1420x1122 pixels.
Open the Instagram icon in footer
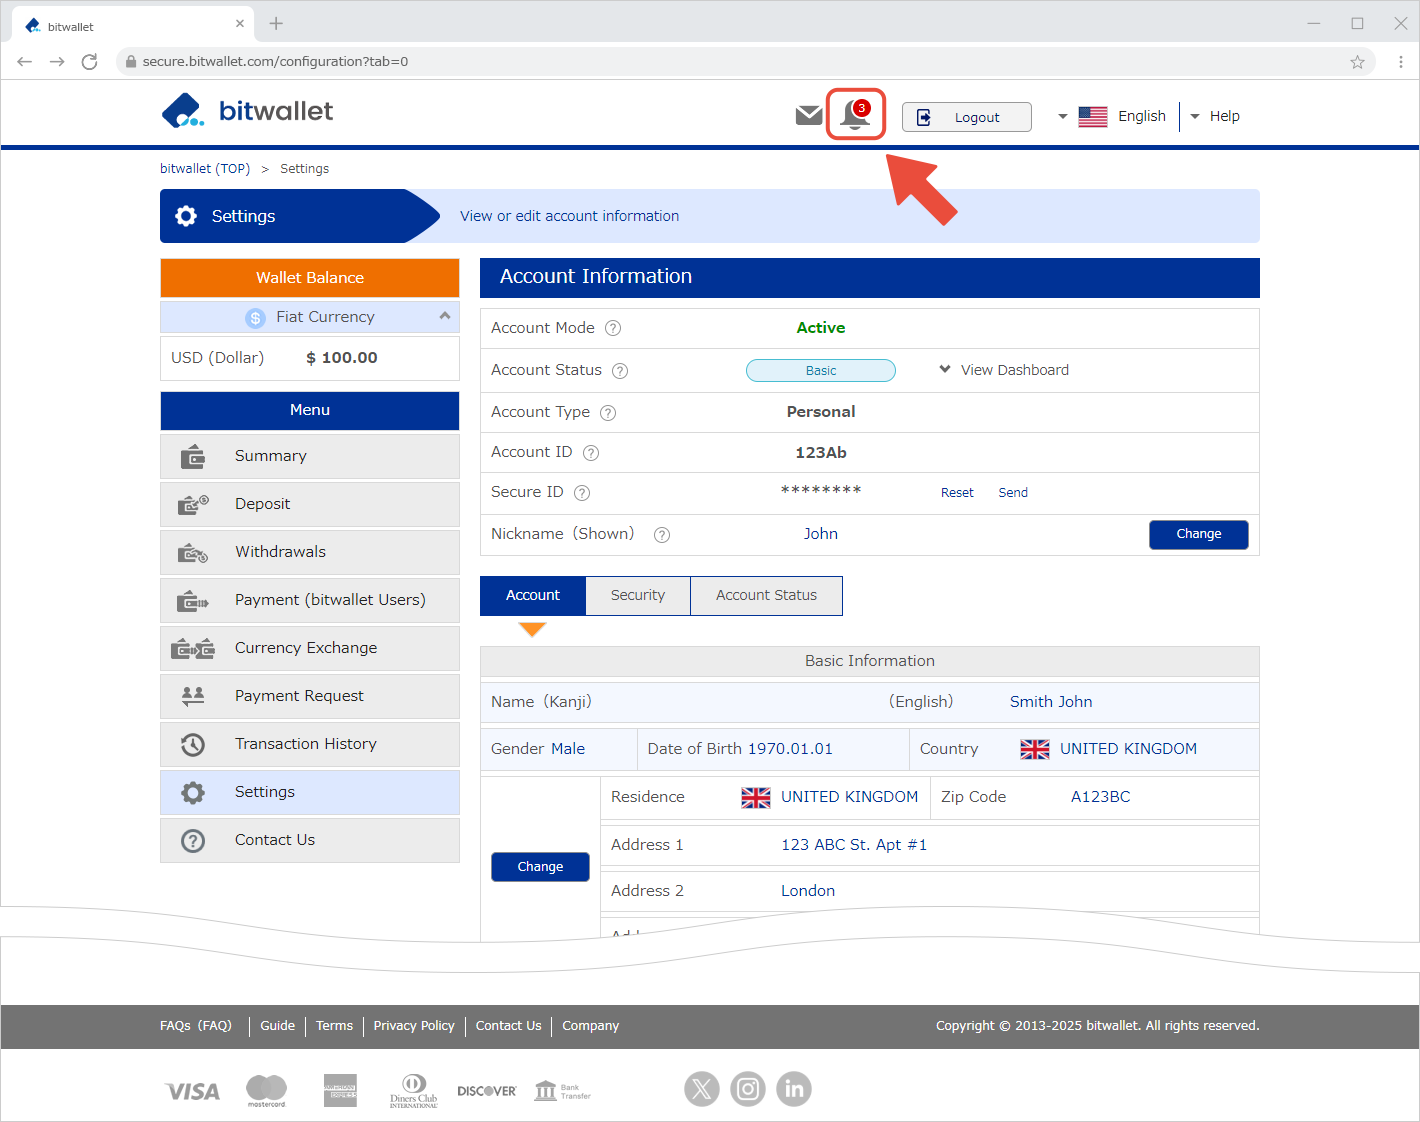748,1089
